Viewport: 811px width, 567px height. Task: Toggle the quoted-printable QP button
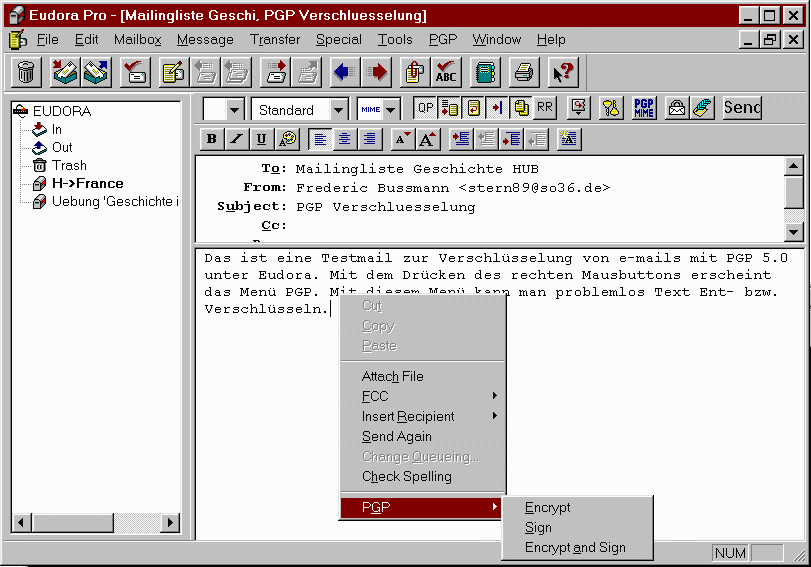[426, 108]
